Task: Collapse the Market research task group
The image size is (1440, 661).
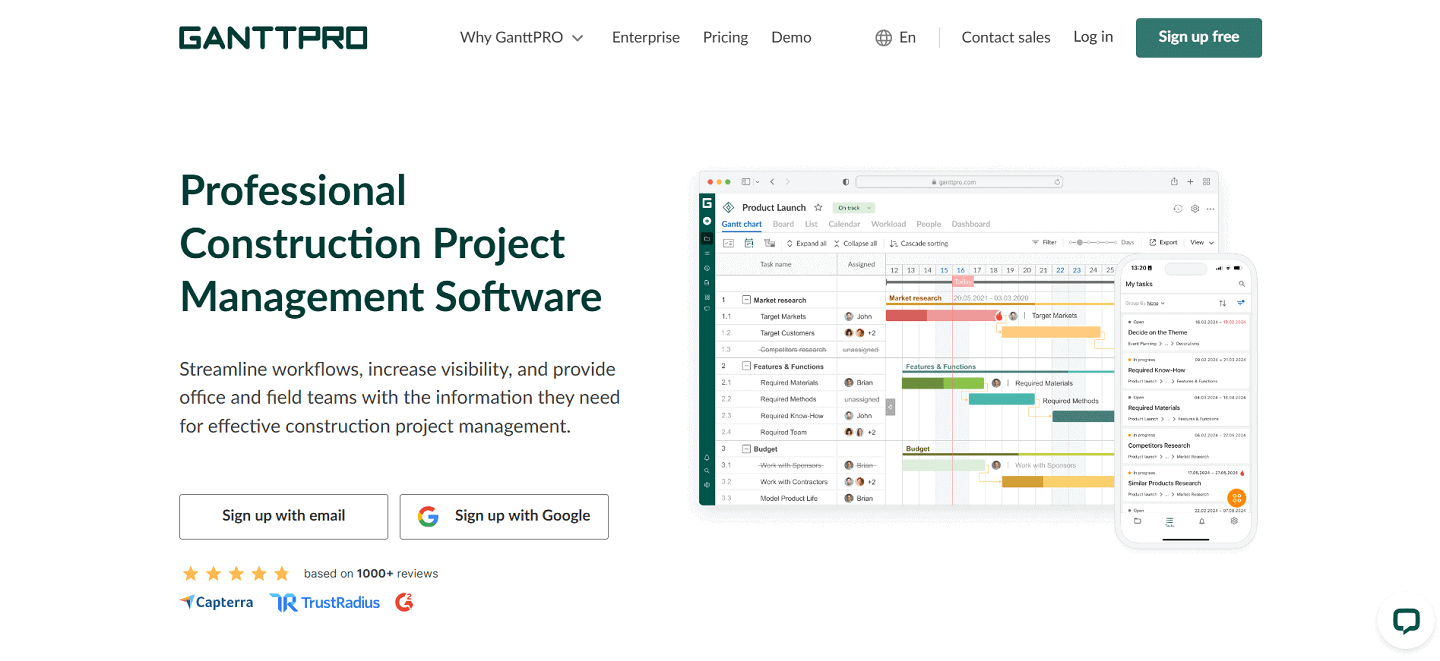Action: coord(745,299)
